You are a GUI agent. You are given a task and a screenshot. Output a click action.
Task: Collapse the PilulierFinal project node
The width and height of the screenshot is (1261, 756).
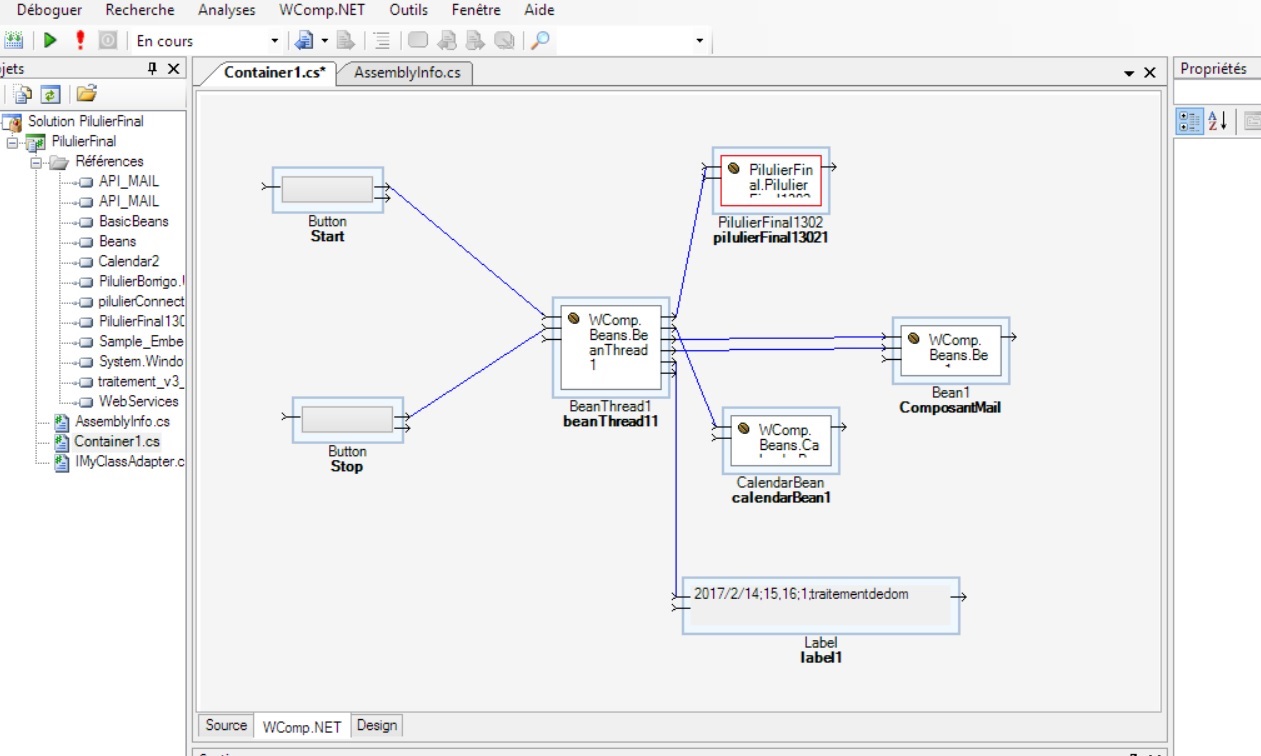coord(13,141)
